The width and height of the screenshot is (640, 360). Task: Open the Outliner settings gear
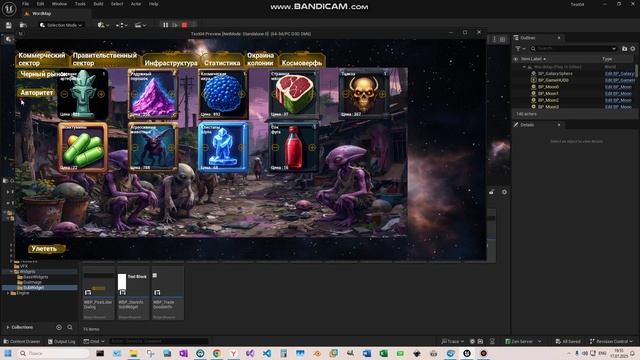tap(633, 49)
